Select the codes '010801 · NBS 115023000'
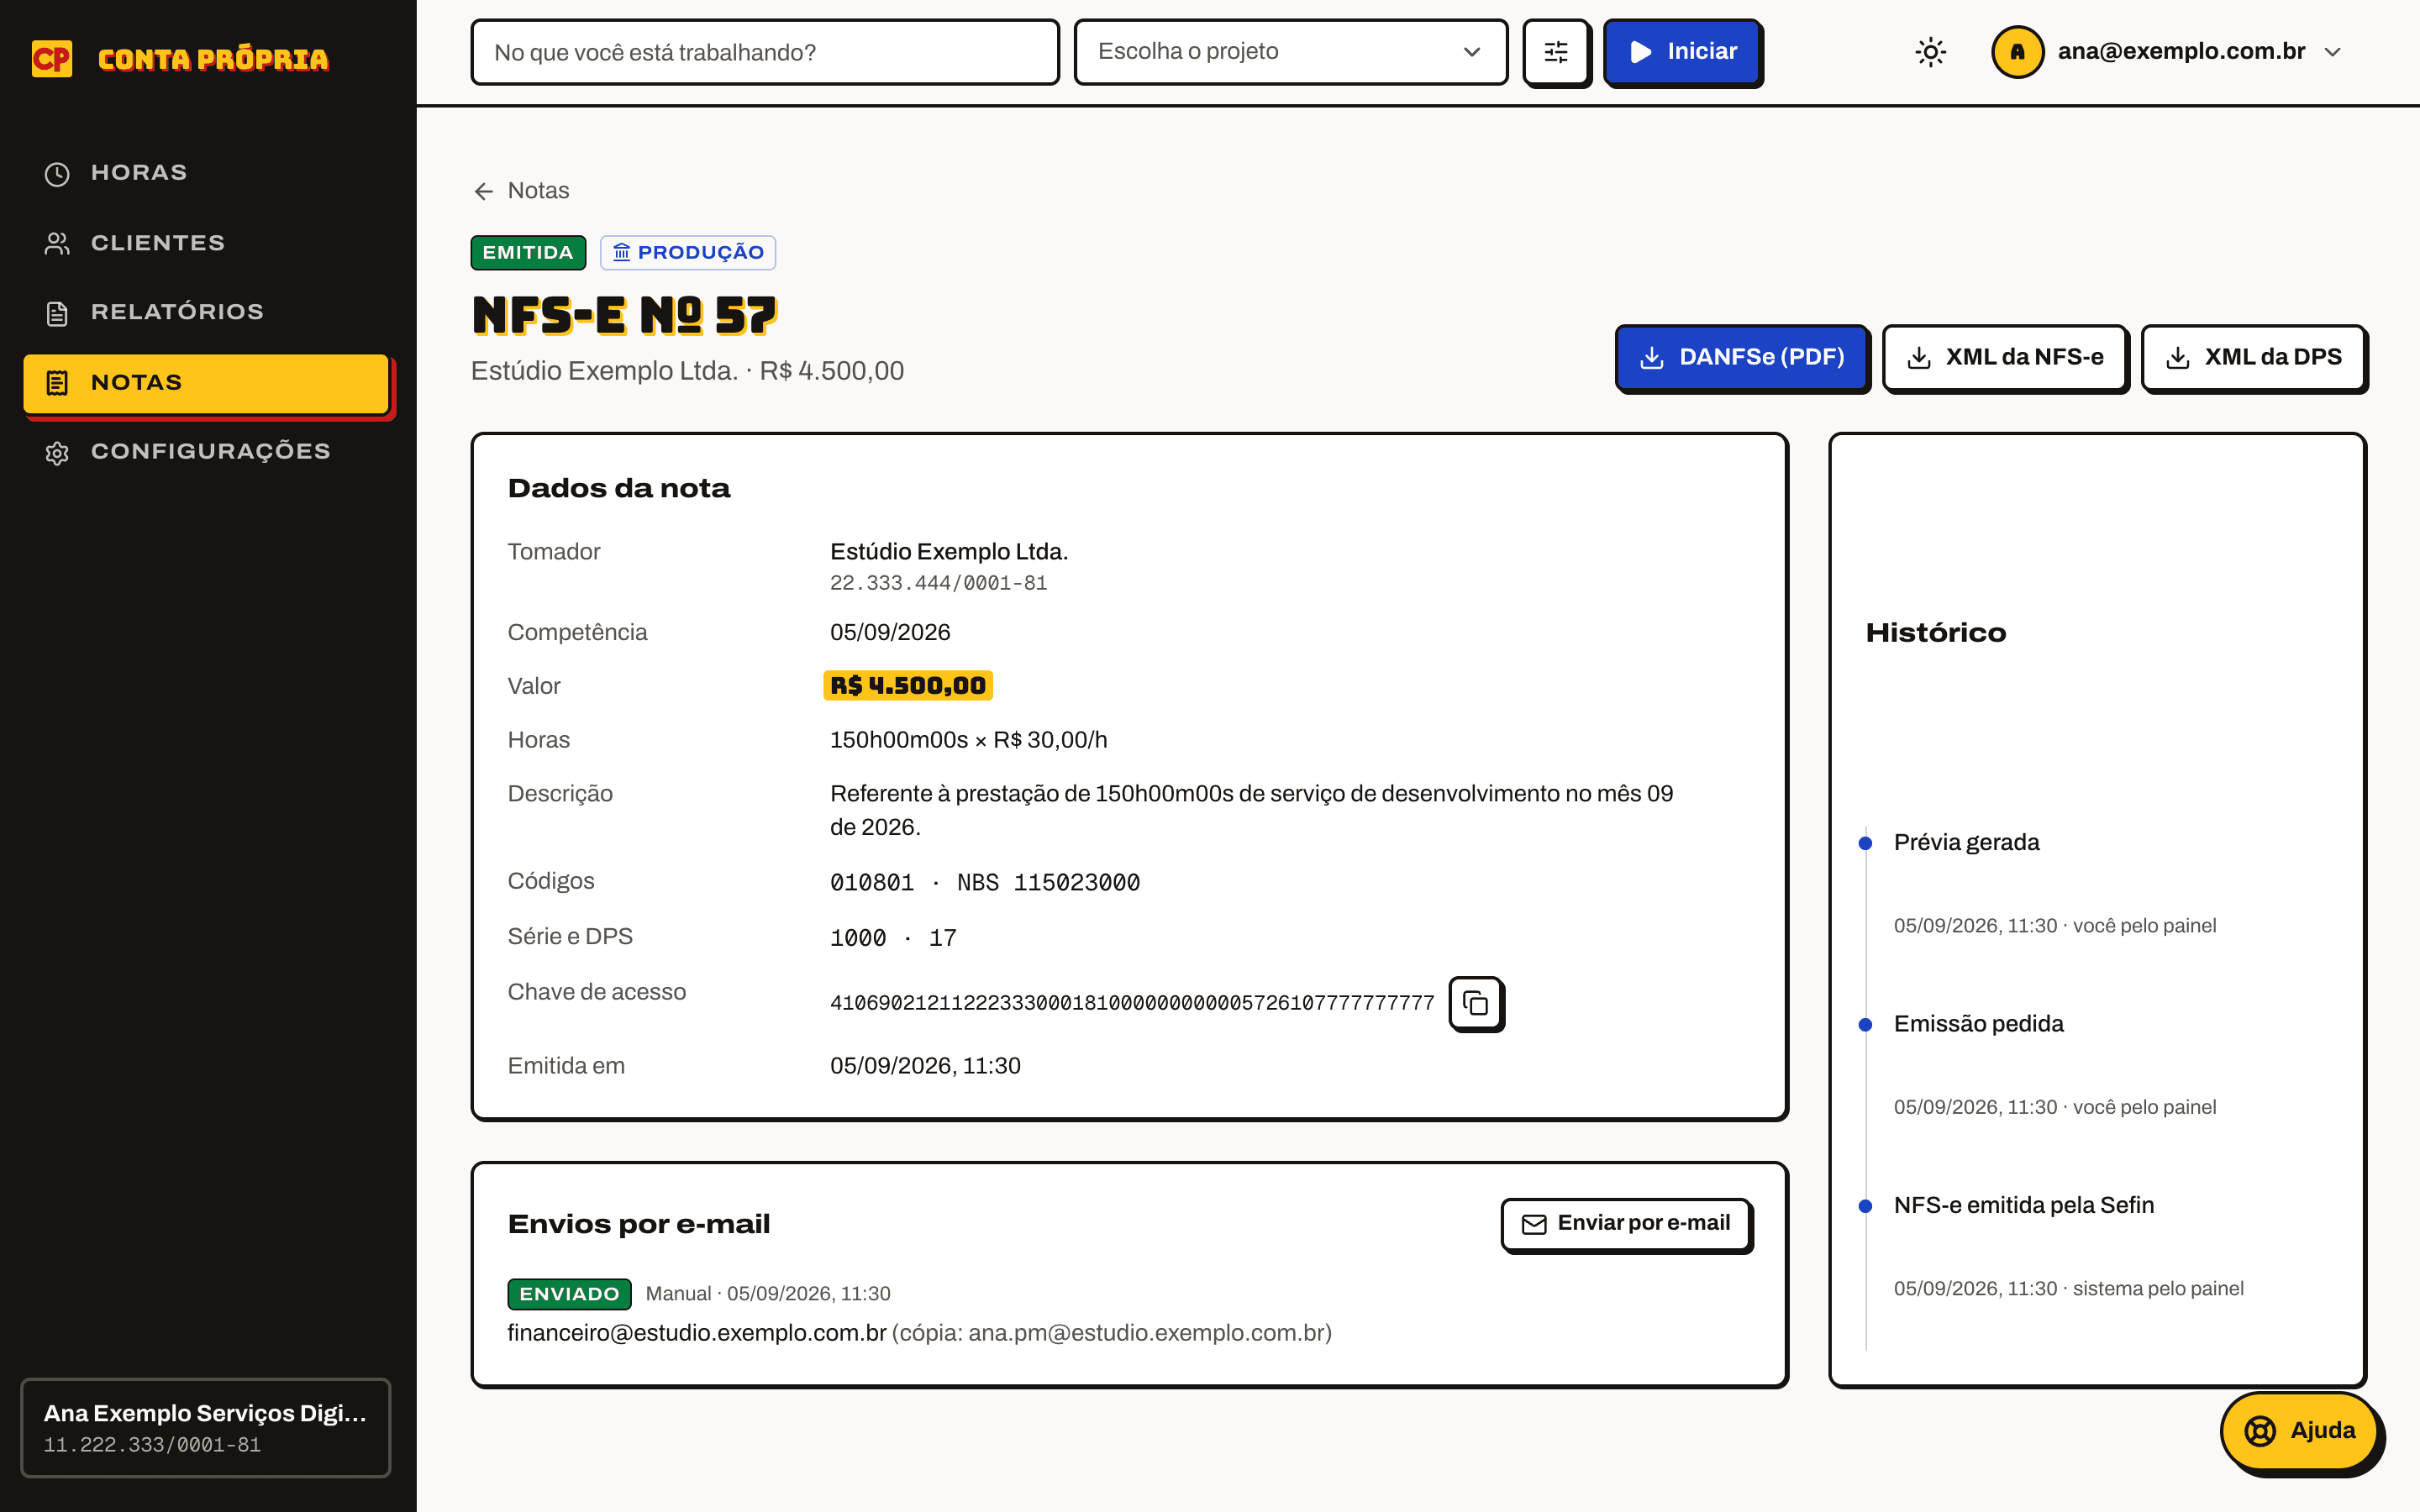The height and width of the screenshot is (1512, 2420). tap(985, 883)
